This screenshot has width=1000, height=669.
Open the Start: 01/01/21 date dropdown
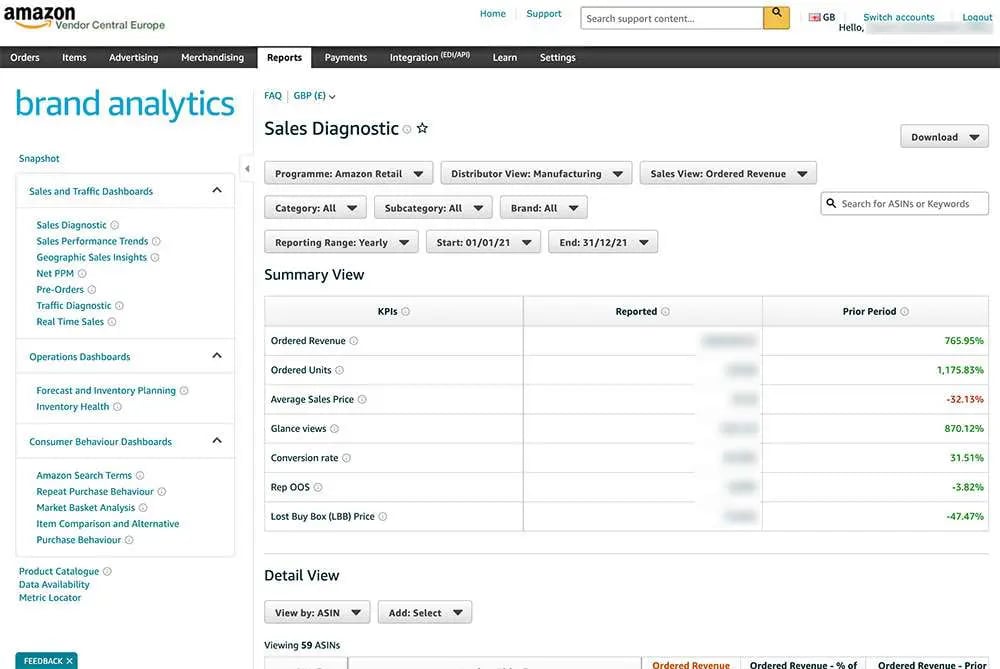point(483,242)
